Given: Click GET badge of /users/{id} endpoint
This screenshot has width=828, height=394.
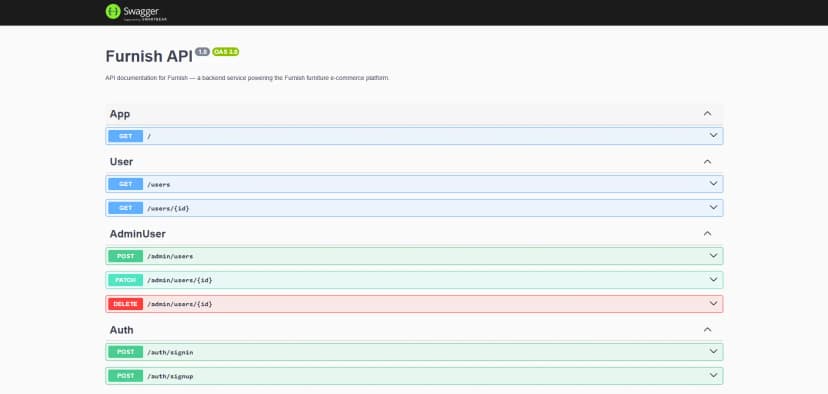Looking at the screenshot, I should tap(126, 208).
